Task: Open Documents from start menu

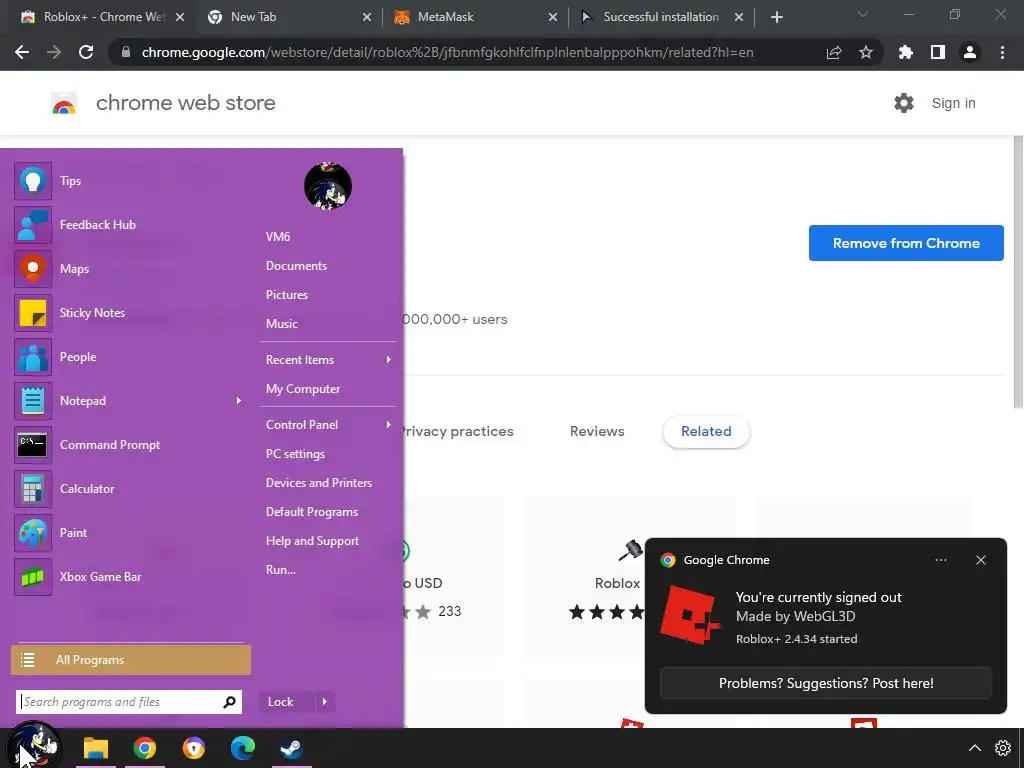Action: pyautogui.click(x=296, y=266)
